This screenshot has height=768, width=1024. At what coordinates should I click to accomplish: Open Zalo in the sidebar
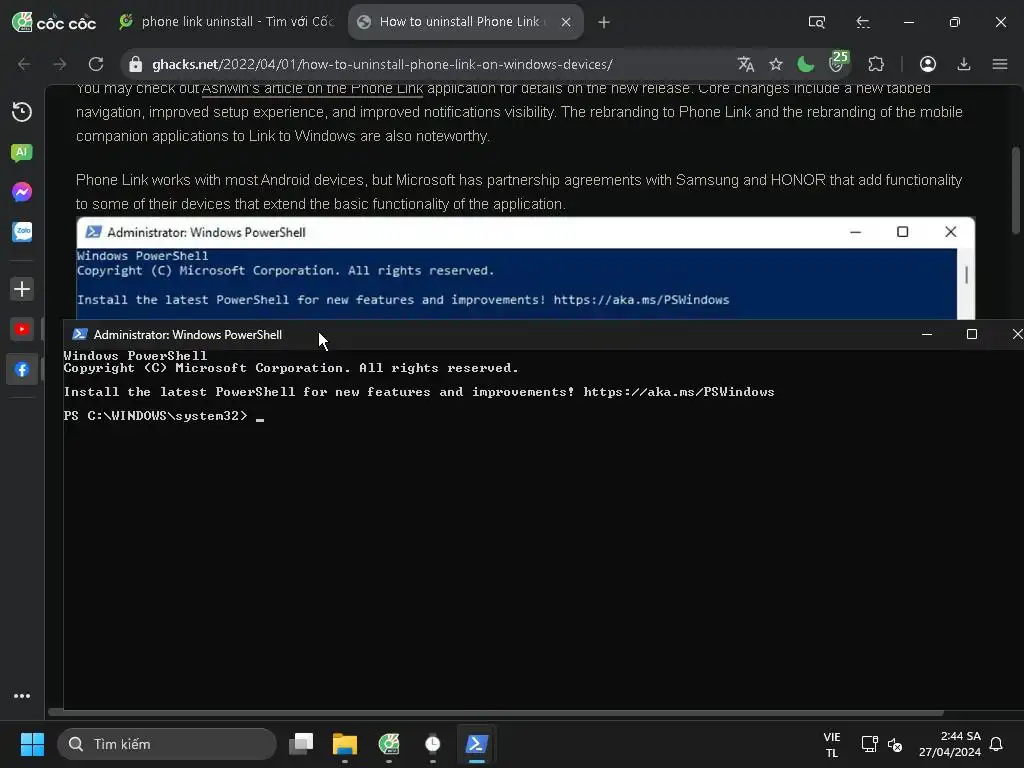point(22,232)
